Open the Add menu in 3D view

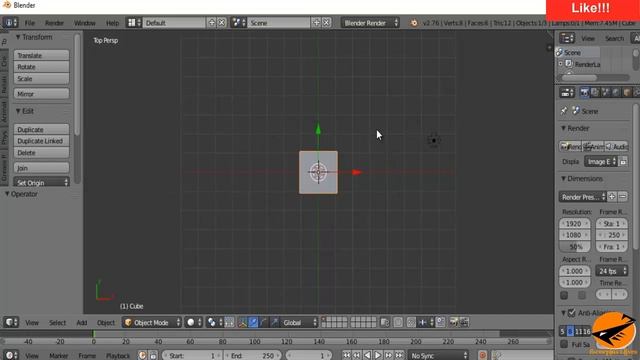[x=82, y=322]
